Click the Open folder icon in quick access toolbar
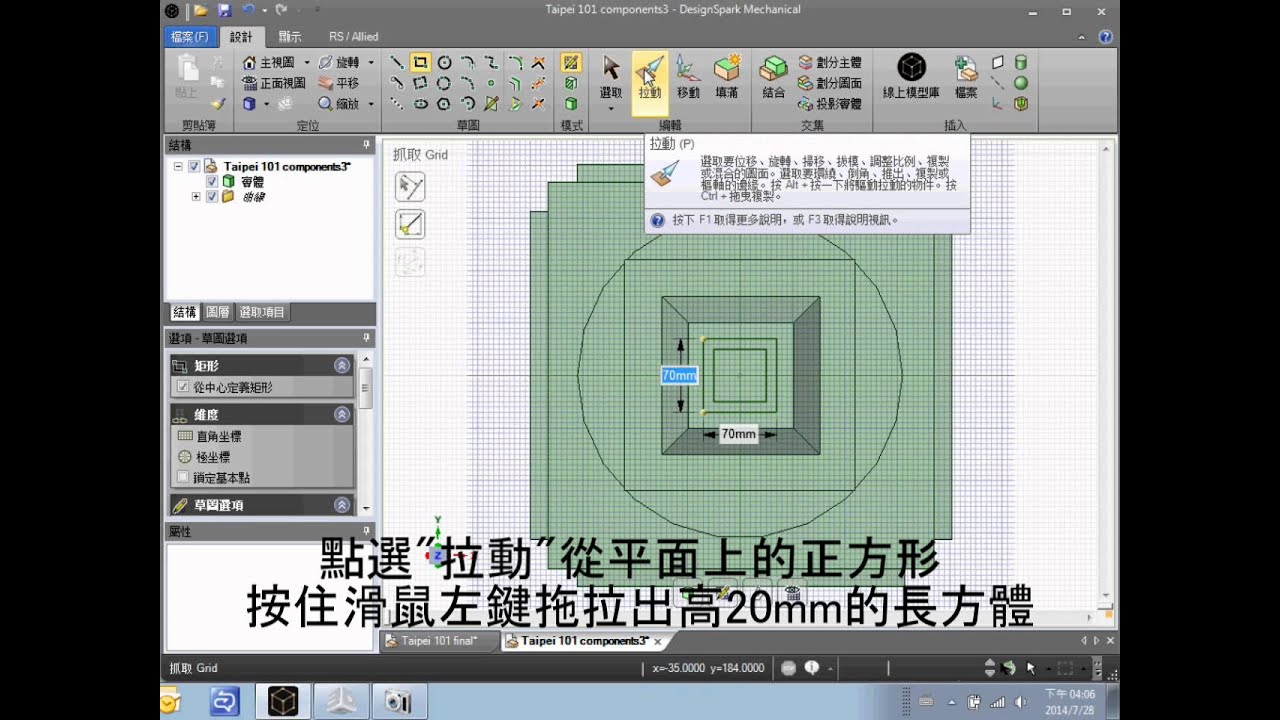1280x720 pixels. pyautogui.click(x=200, y=10)
